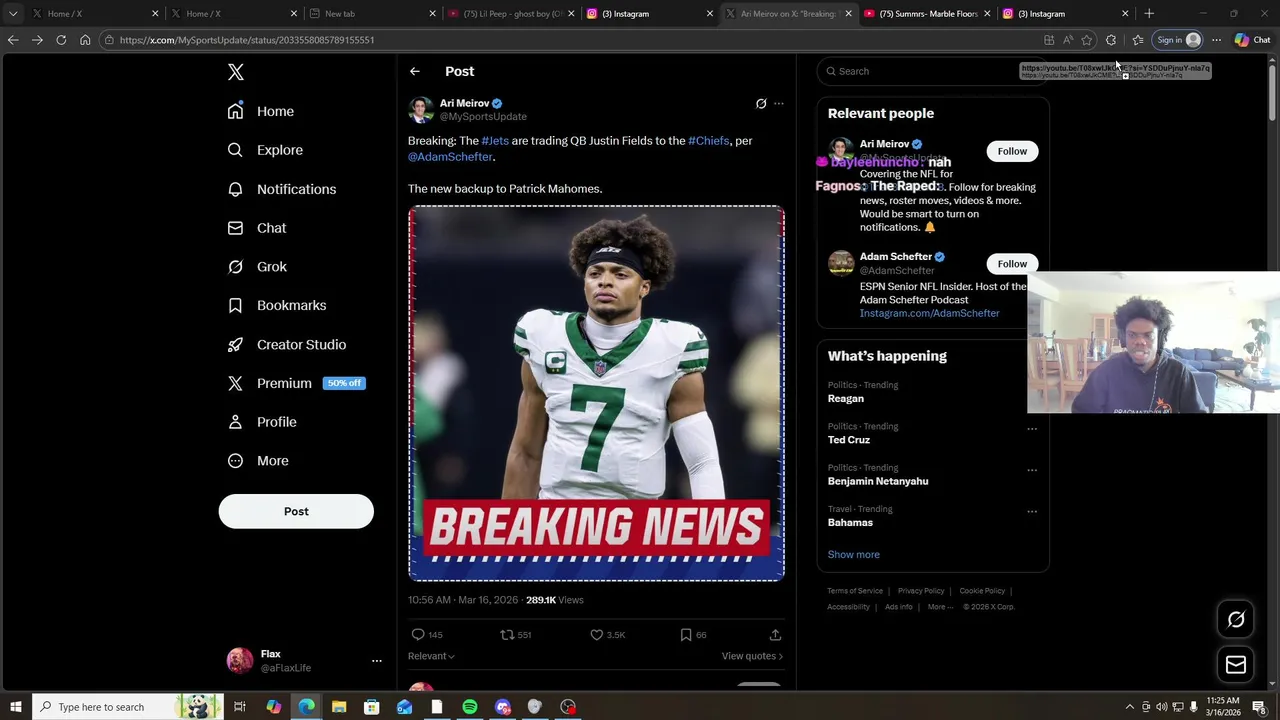Open Copilot Chat in browser toolbar

1252,40
